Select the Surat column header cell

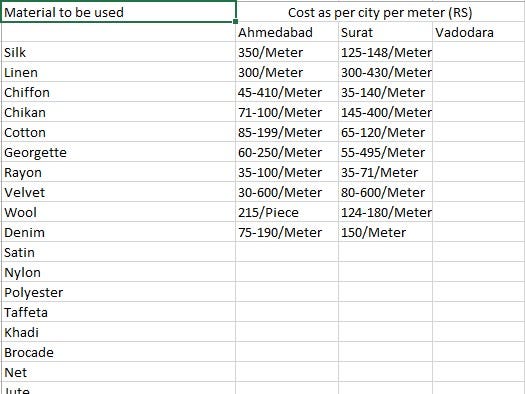(x=385, y=32)
